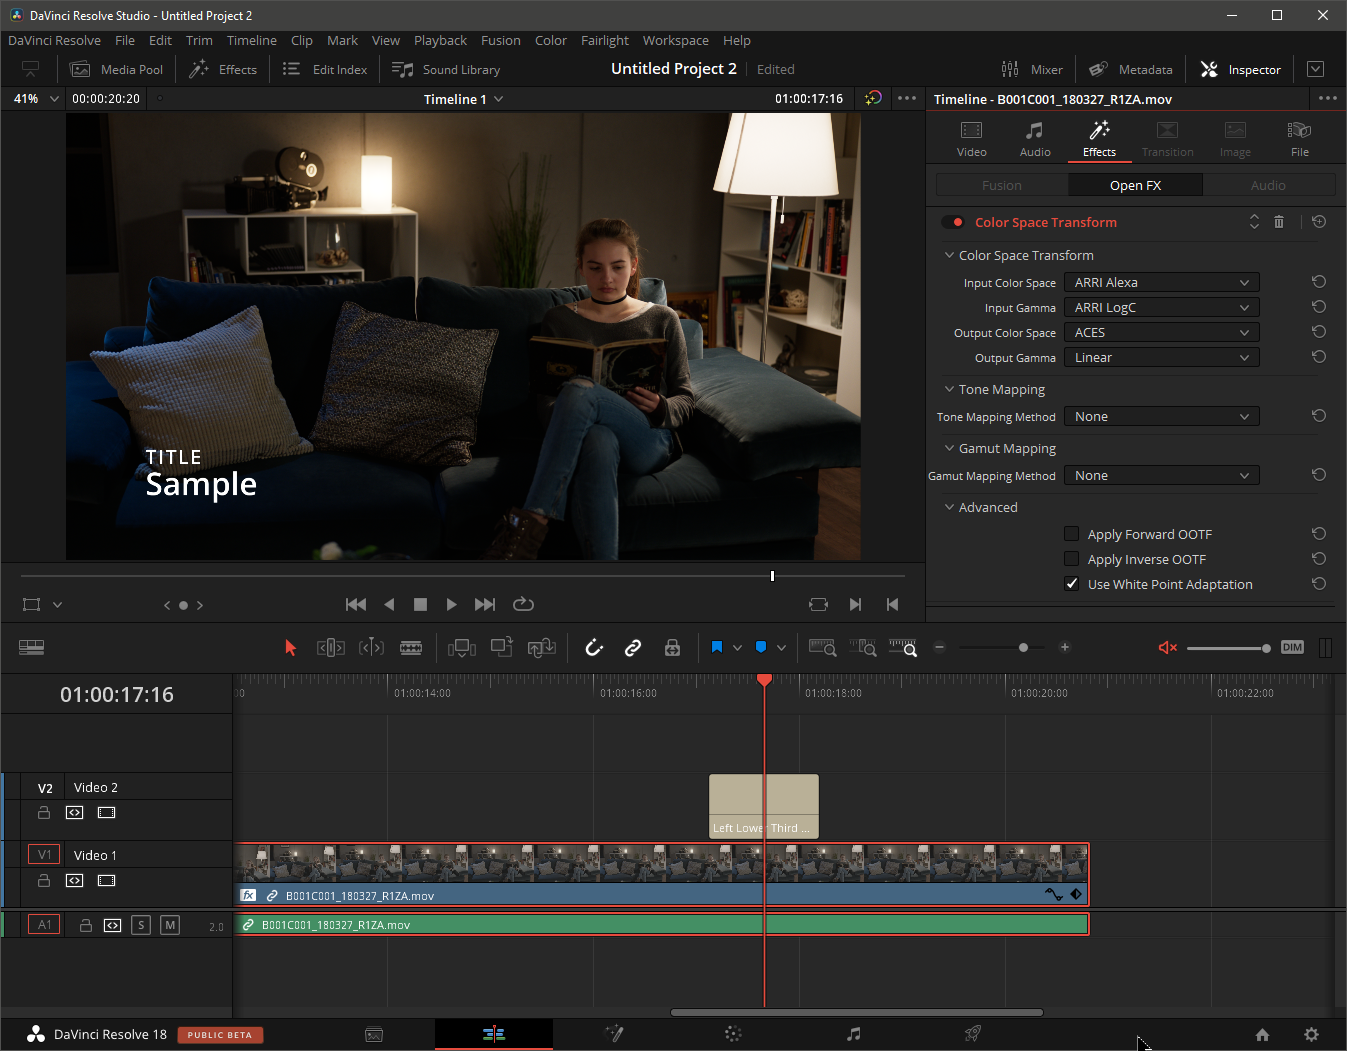Click Overwrite Clip toolbar icon
Screen dimensions: 1347x1051
[x=502, y=648]
